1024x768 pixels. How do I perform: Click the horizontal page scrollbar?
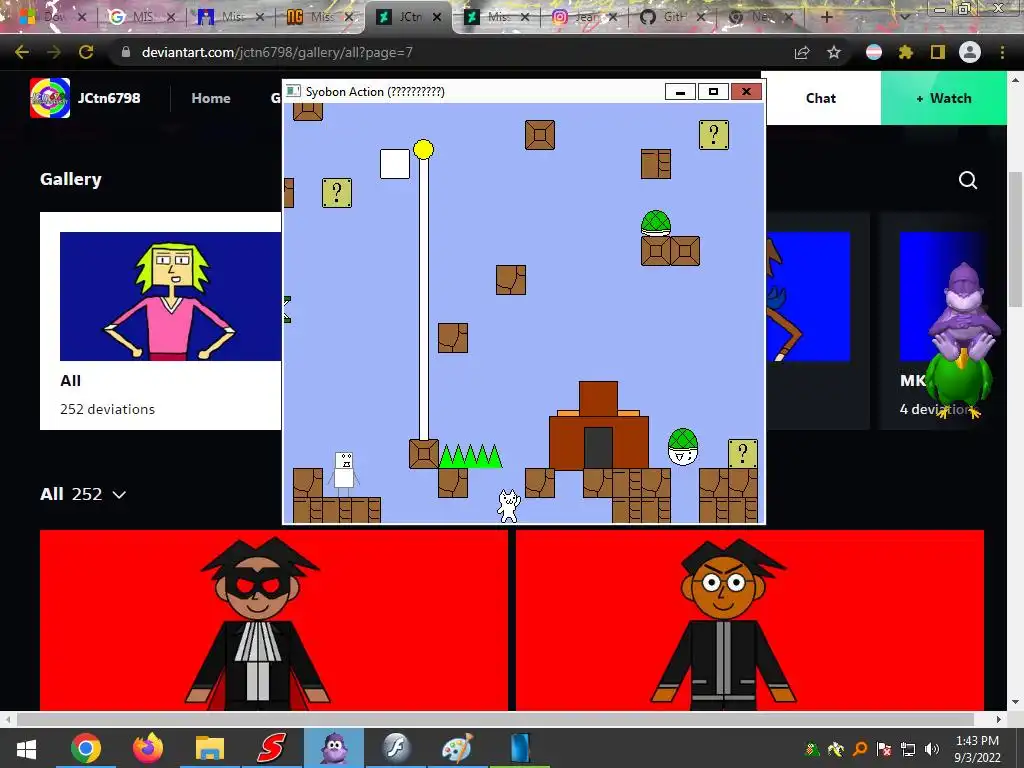[496, 719]
